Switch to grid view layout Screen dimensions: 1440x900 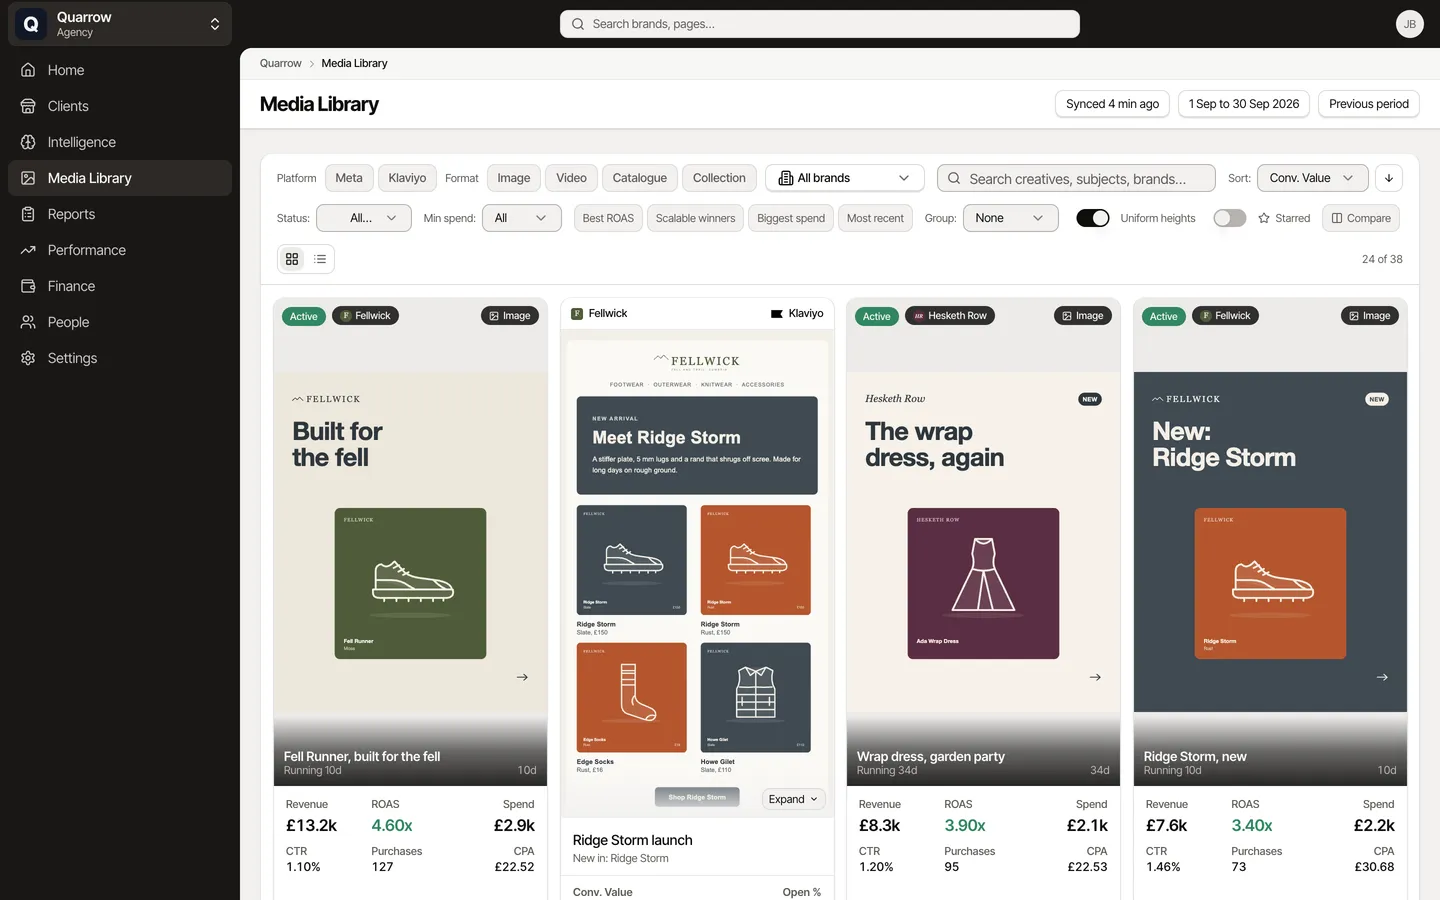pyautogui.click(x=292, y=259)
